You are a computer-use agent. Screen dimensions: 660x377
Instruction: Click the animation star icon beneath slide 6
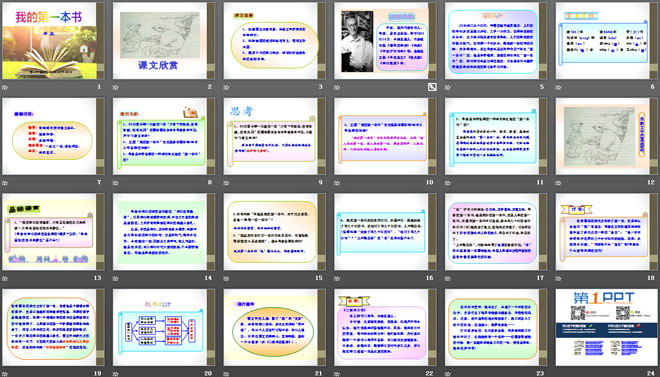point(559,88)
